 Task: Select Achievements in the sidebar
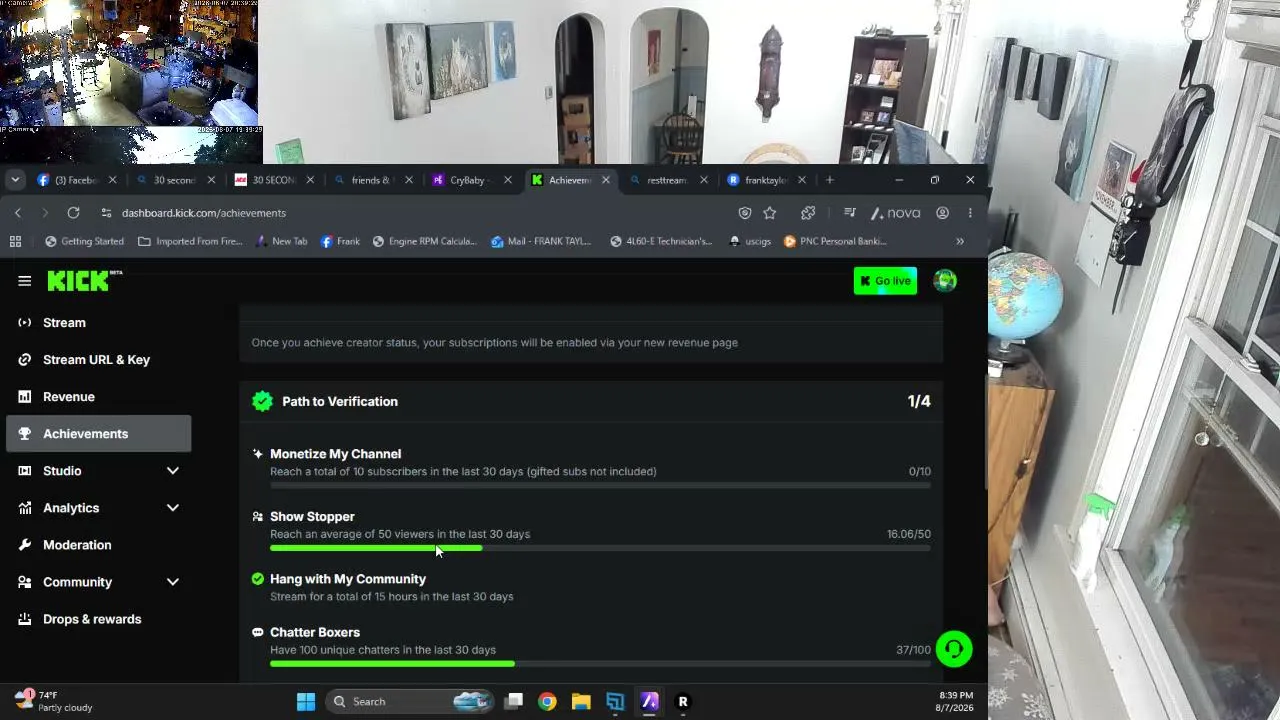click(98, 434)
